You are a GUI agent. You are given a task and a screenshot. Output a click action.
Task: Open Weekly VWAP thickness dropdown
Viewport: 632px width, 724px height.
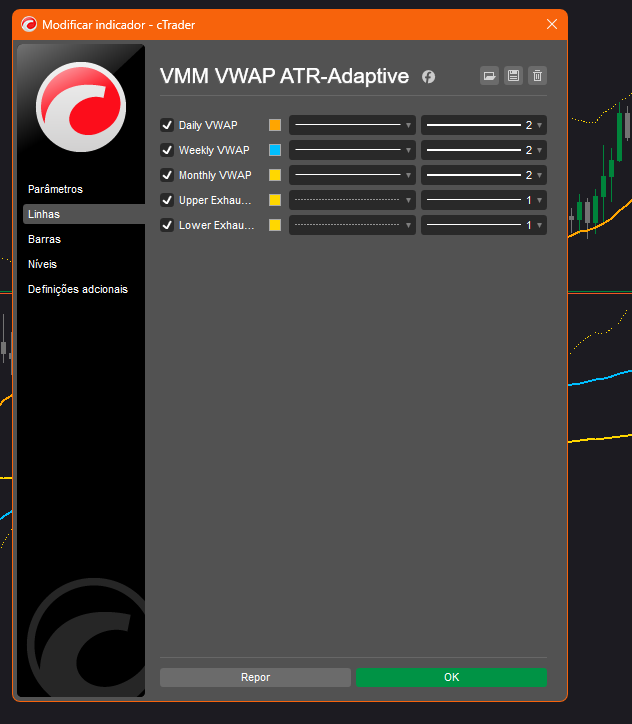(x=484, y=150)
